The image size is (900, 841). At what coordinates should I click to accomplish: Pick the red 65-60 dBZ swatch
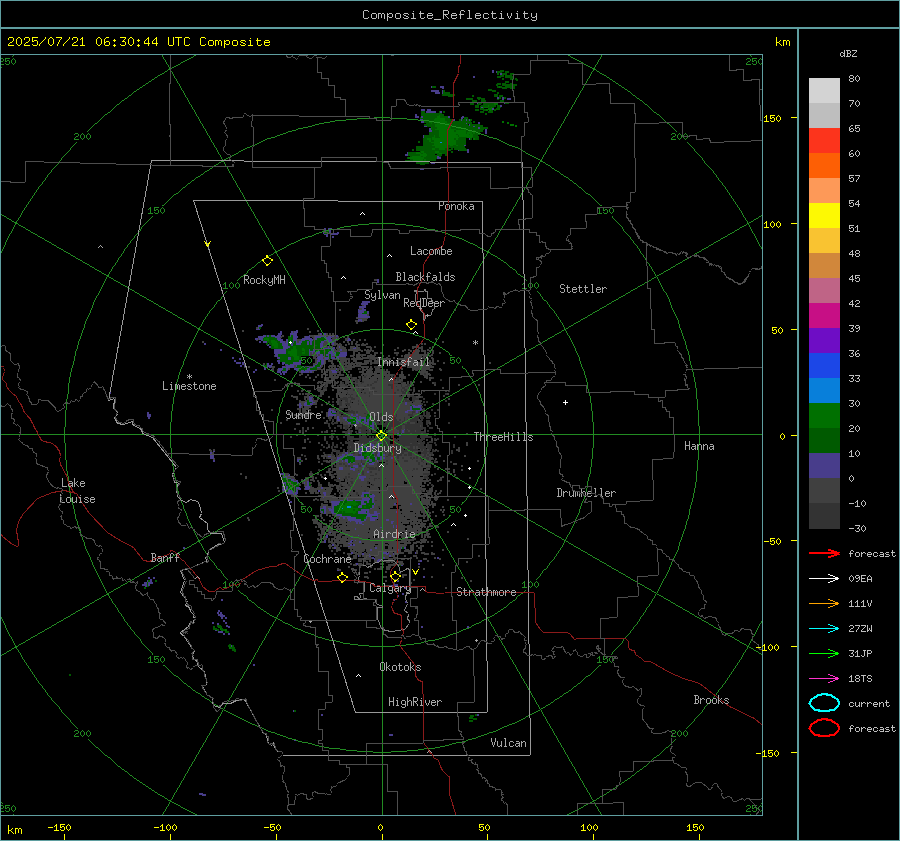click(824, 141)
